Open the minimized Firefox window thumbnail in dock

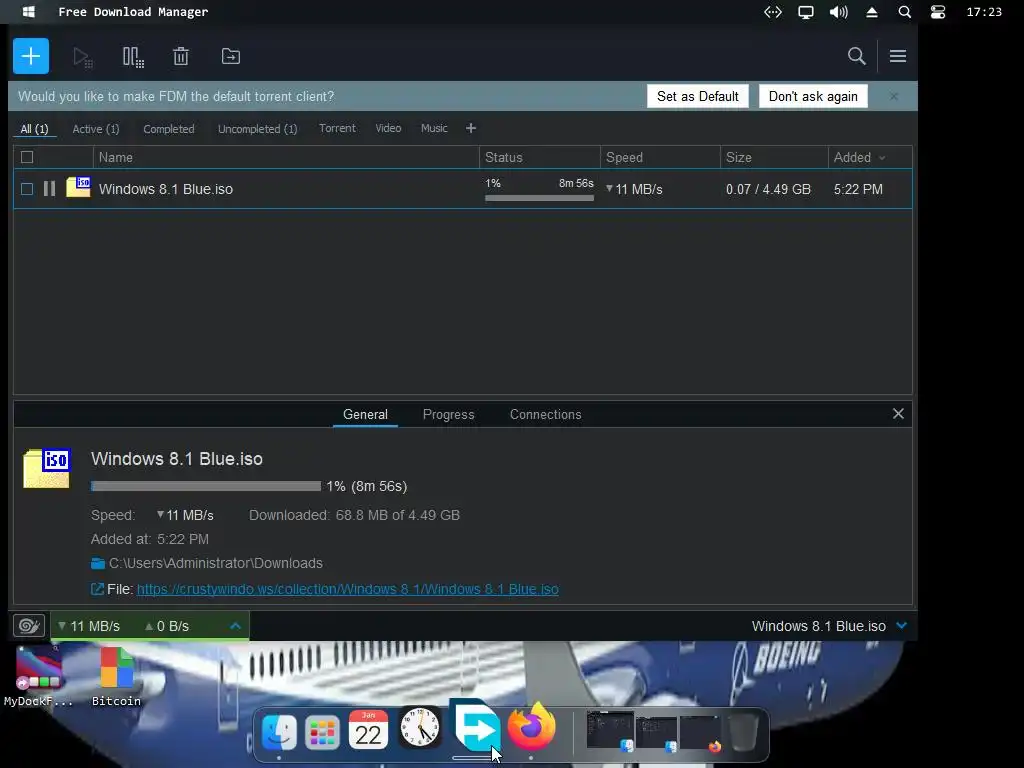click(x=701, y=732)
